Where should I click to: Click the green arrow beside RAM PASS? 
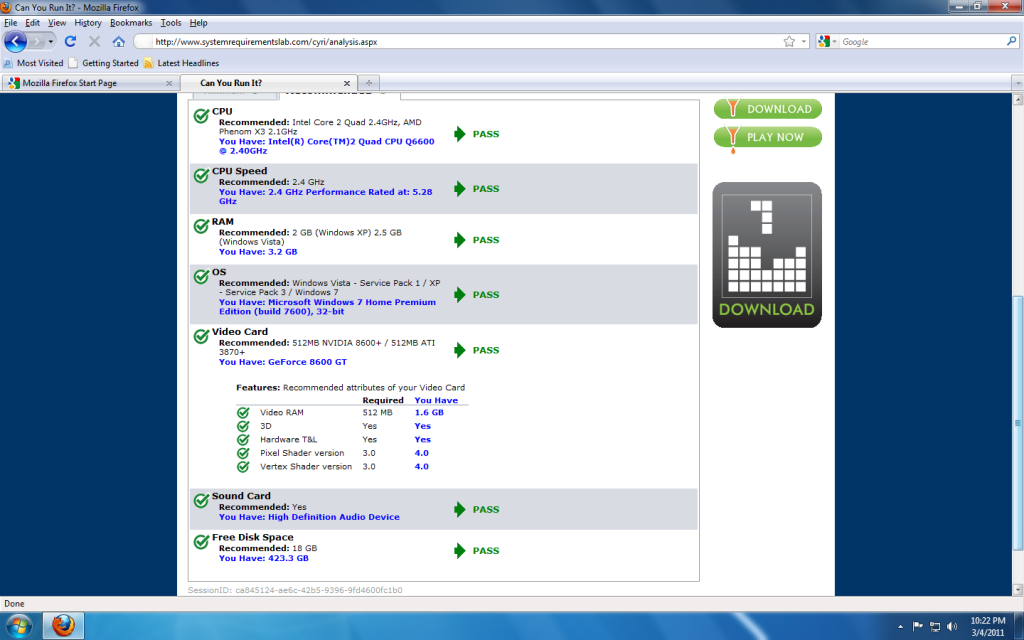coord(460,240)
